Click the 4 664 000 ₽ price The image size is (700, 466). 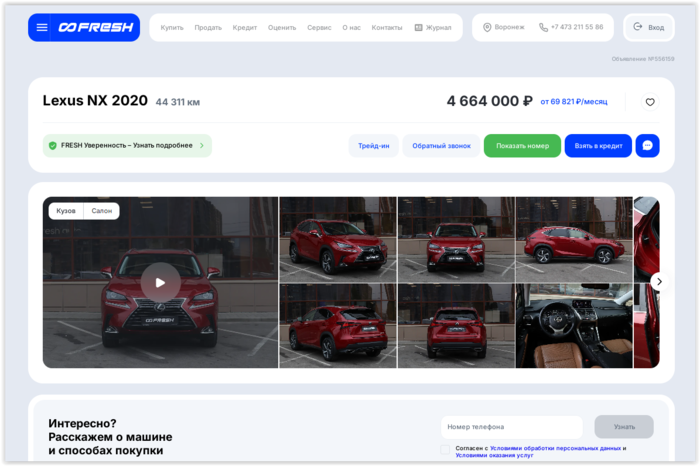click(490, 101)
